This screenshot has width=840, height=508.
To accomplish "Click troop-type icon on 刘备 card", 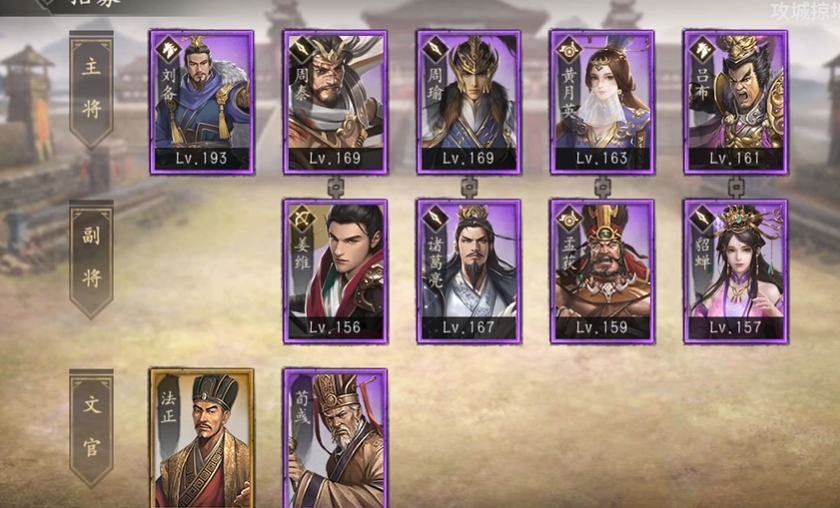I will pyautogui.click(x=167, y=50).
